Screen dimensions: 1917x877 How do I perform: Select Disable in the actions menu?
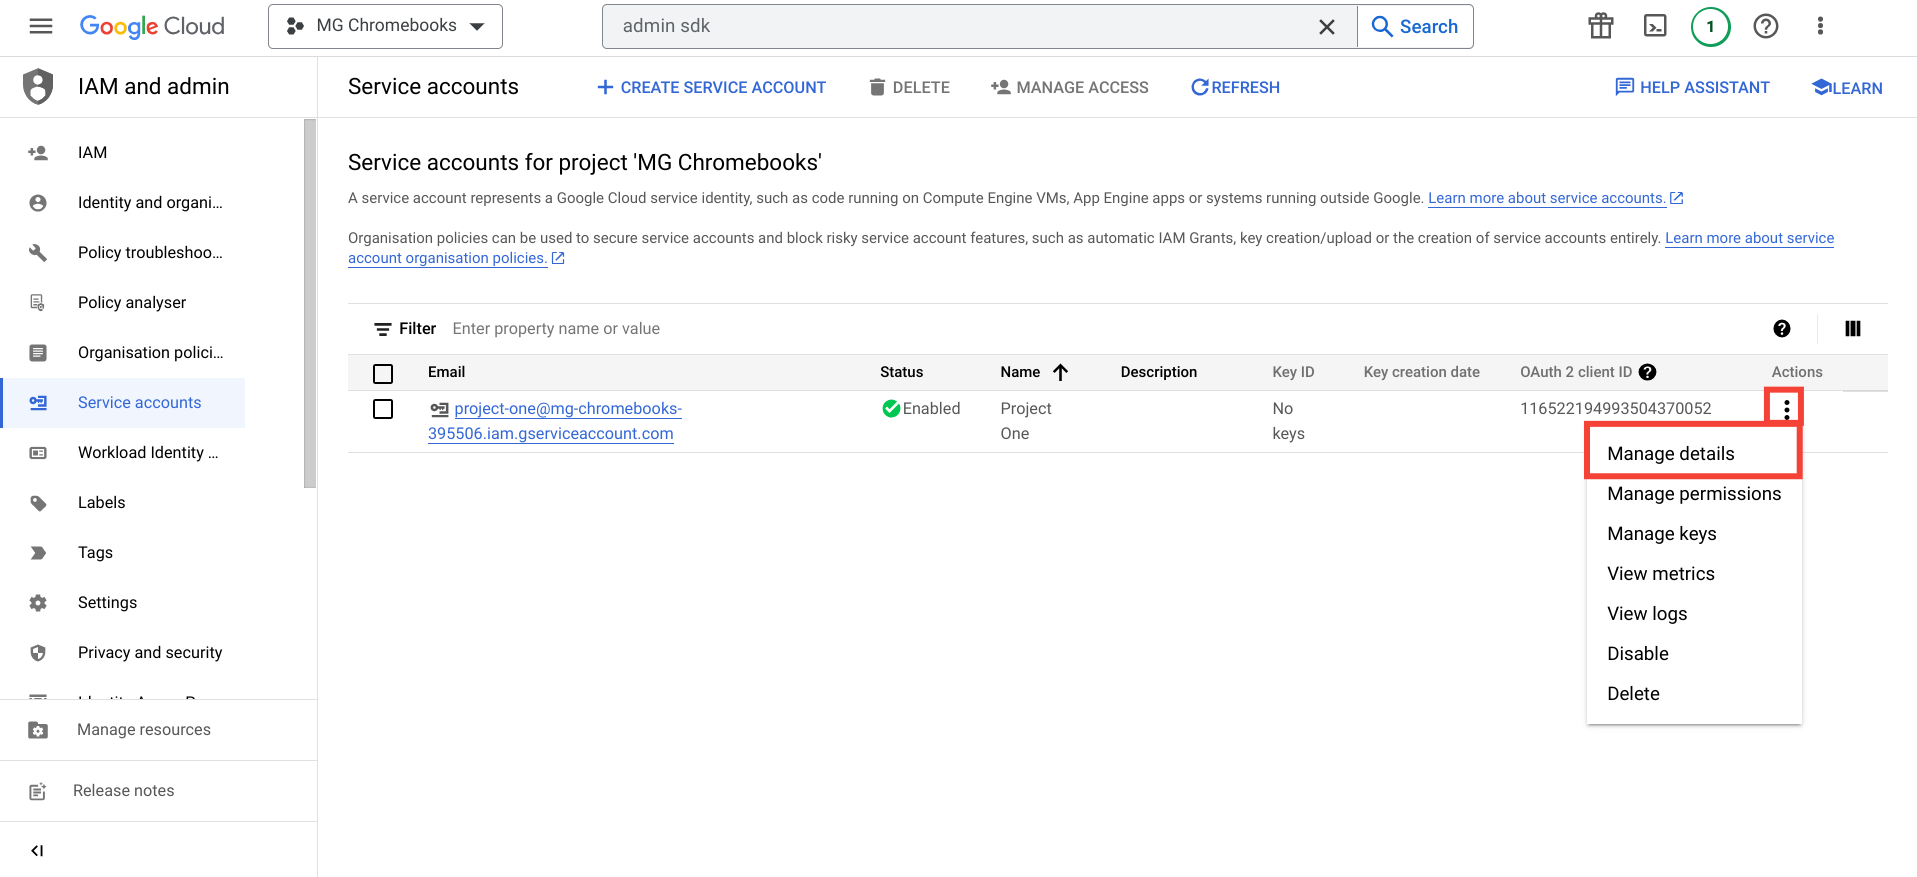(x=1694, y=654)
